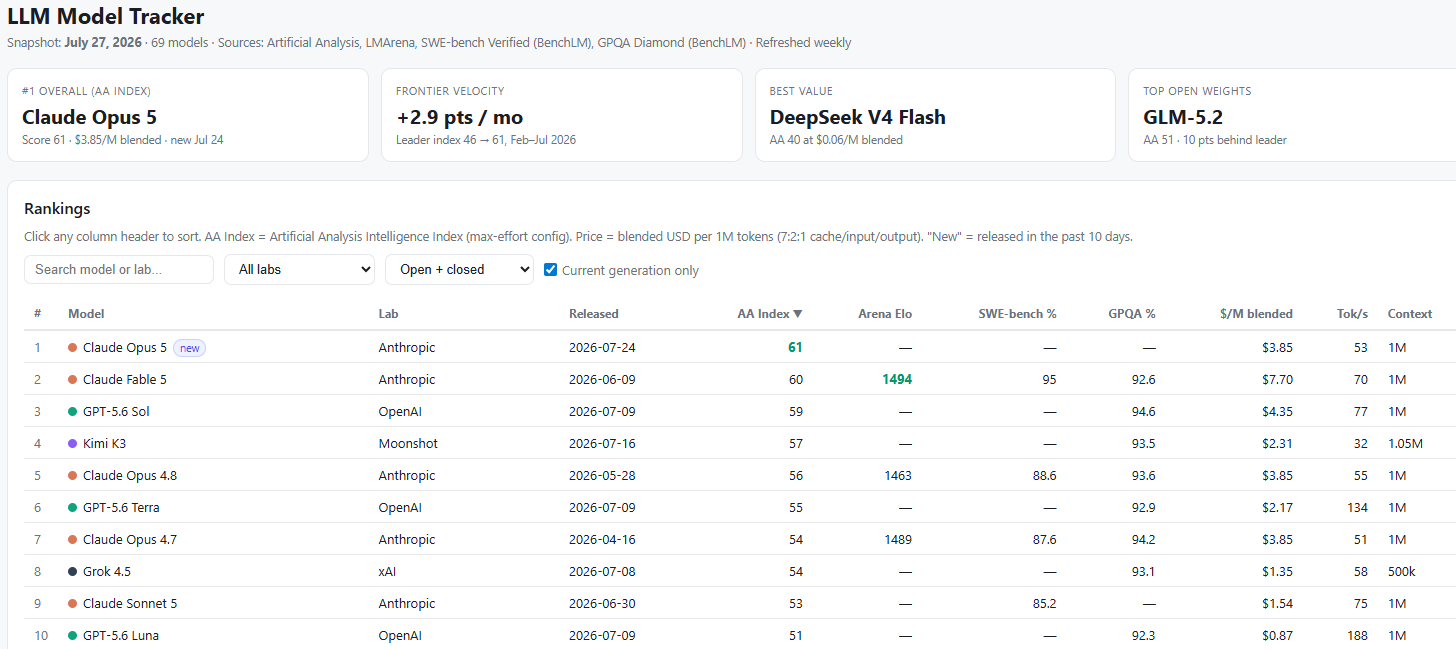The width and height of the screenshot is (1456, 649).
Task: Click the Grok 4.5 model name
Action: [x=107, y=571]
